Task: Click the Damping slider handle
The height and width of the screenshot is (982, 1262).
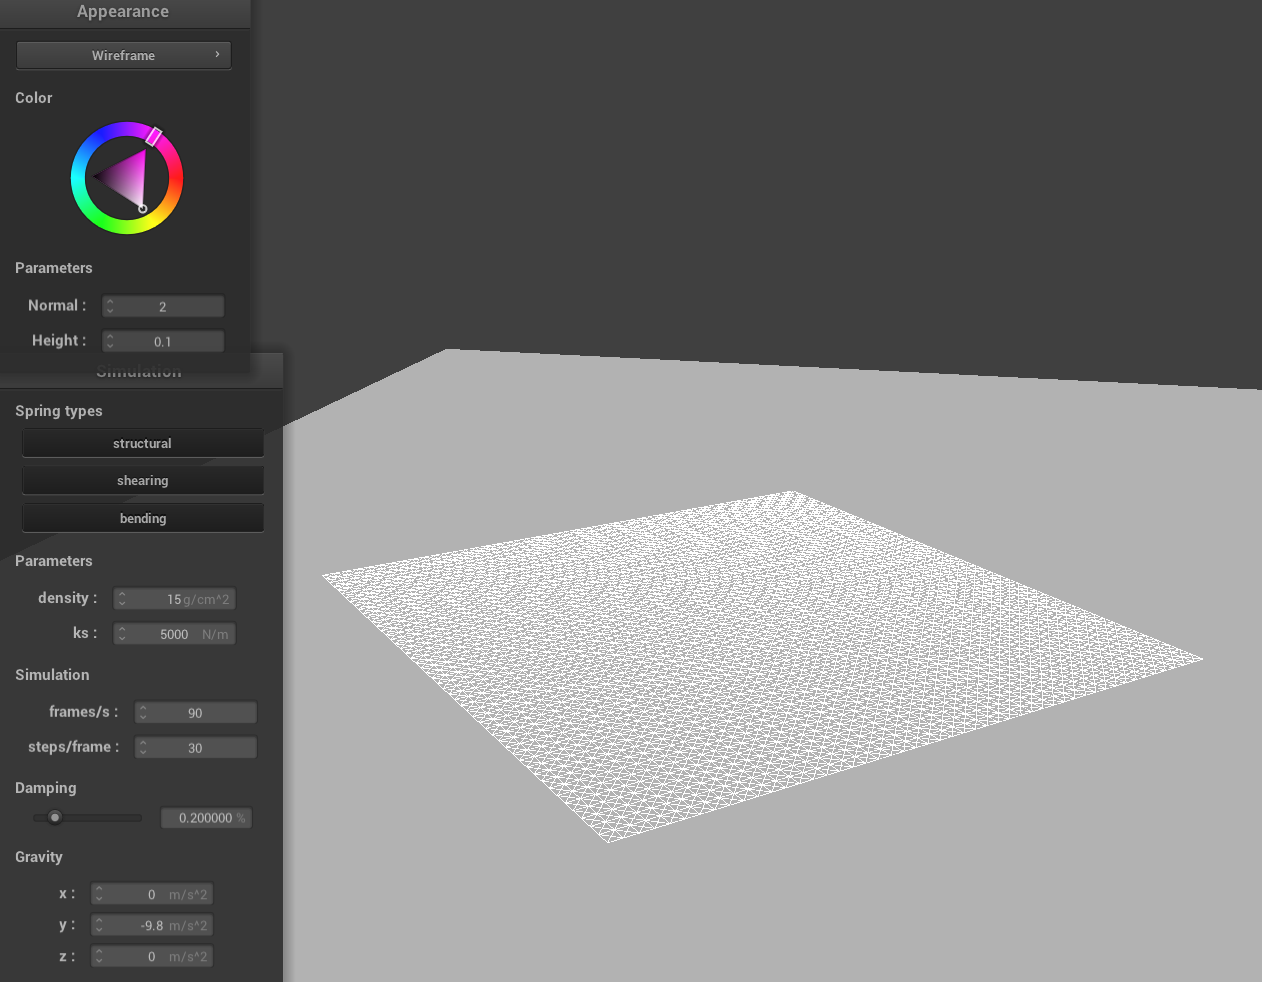Action: 55,818
